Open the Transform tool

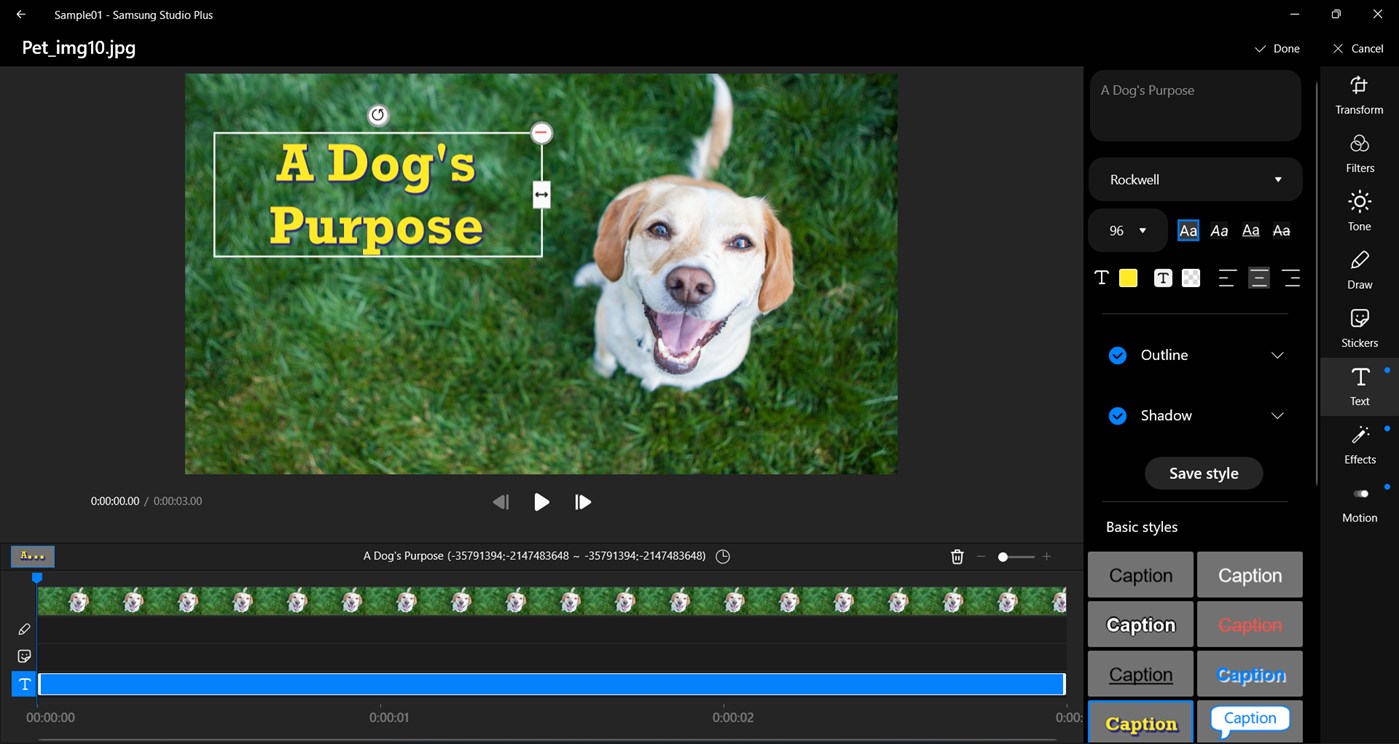point(1359,96)
